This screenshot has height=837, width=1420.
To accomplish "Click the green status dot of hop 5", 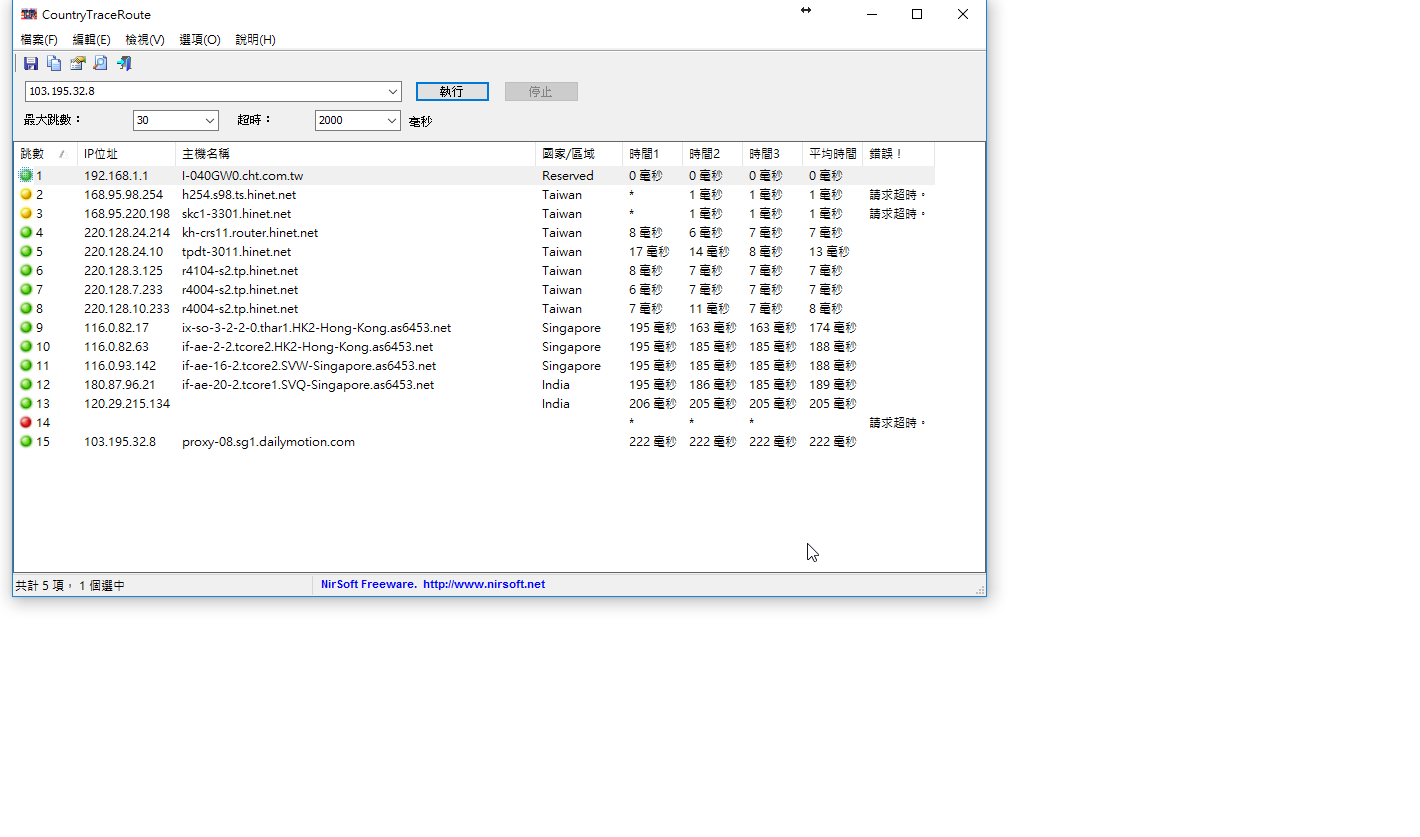I will click(26, 252).
